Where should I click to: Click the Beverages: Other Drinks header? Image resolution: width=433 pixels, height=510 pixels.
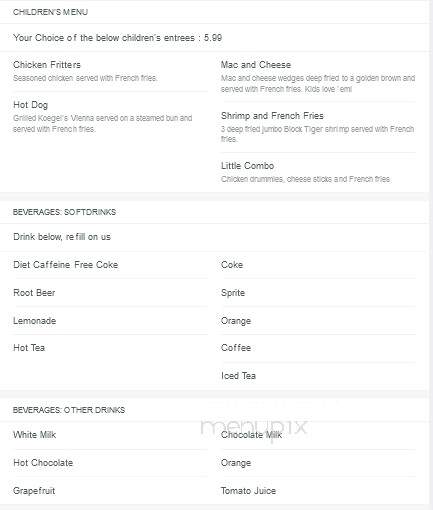click(69, 410)
